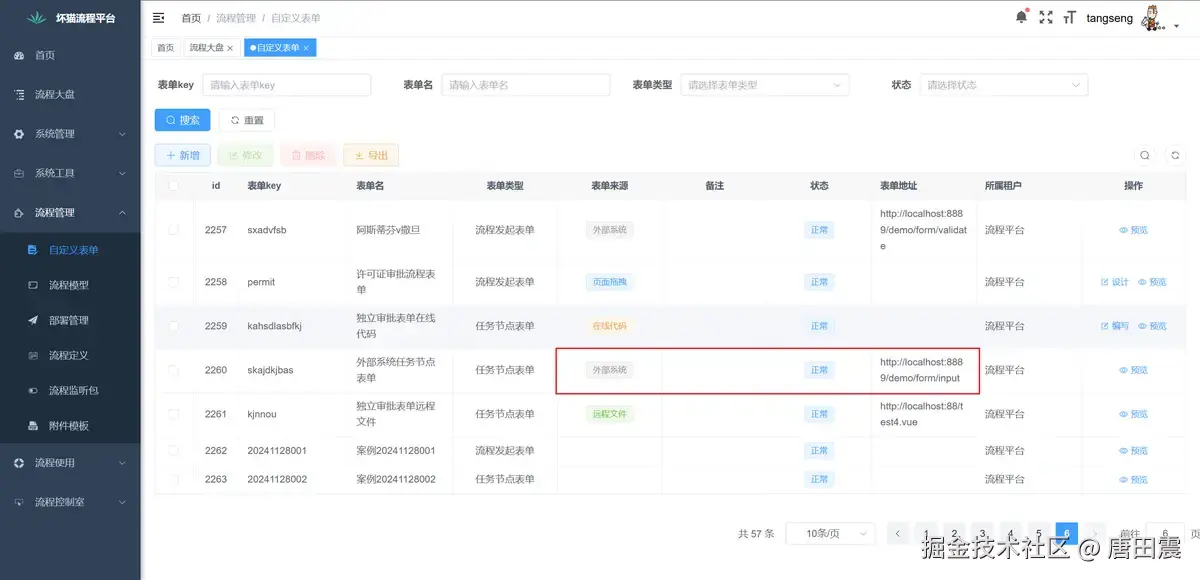Click the blue 搜索 button
This screenshot has width=1200, height=580.
point(182,120)
